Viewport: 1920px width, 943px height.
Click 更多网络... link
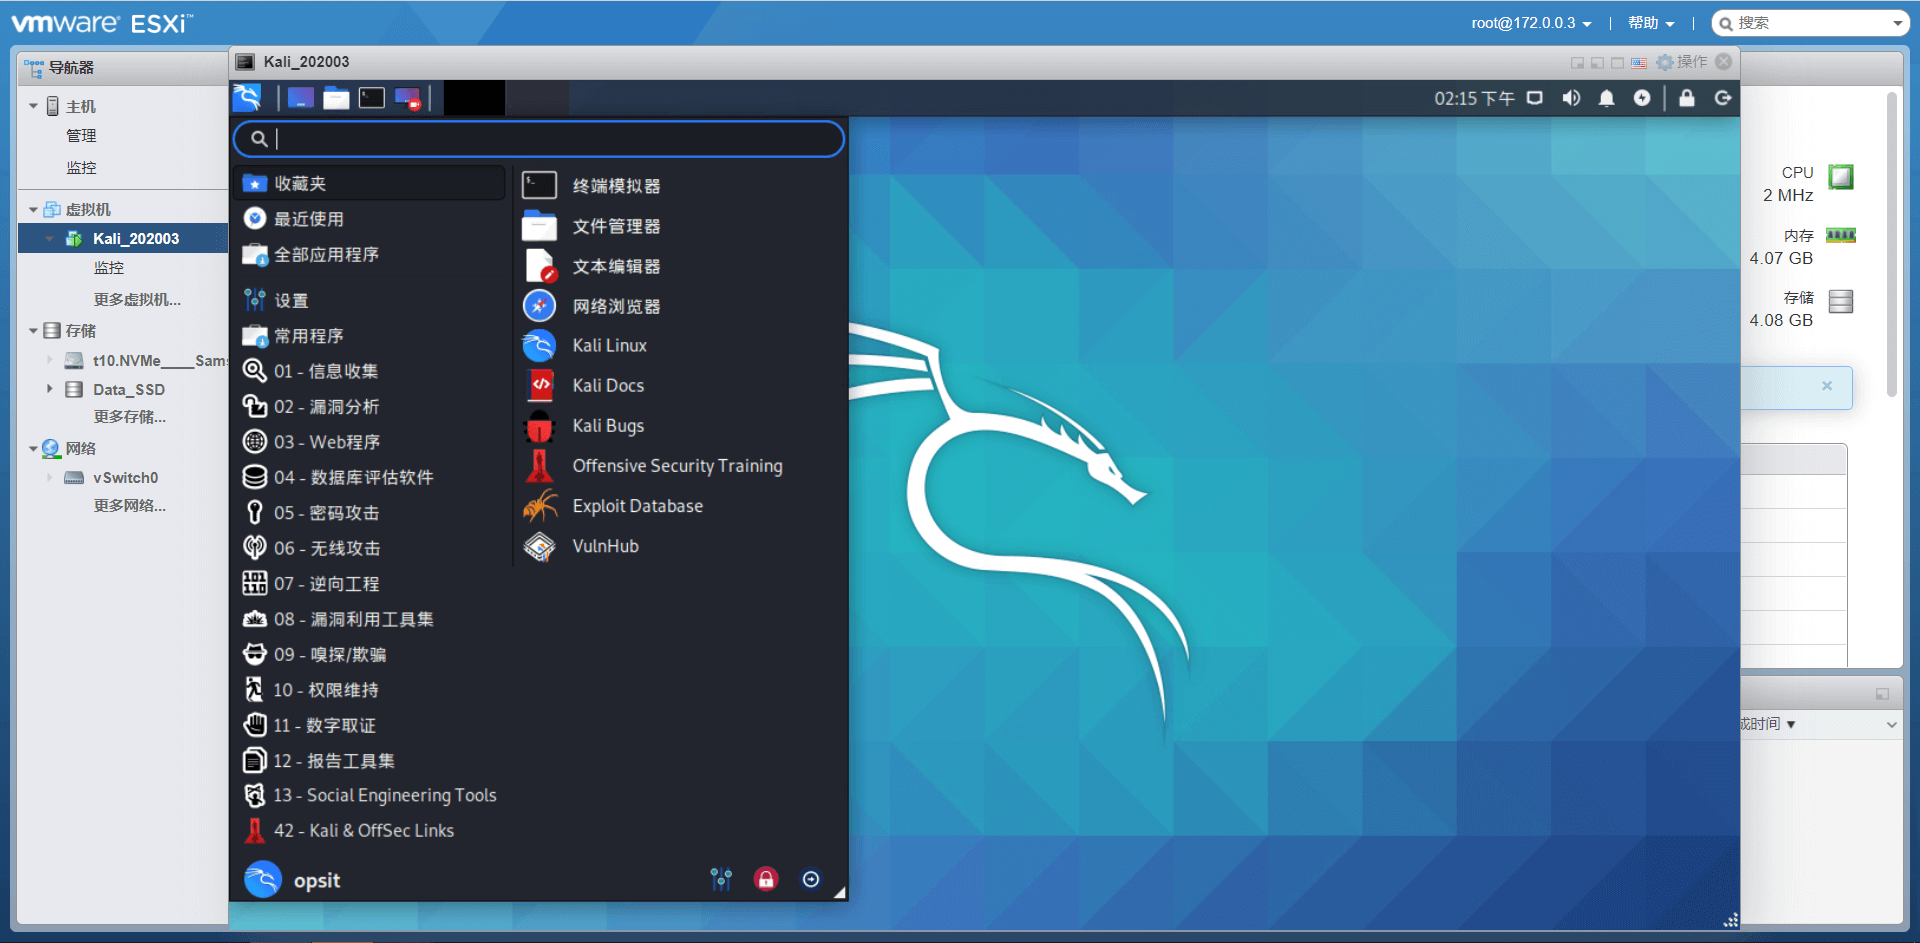[x=130, y=506]
